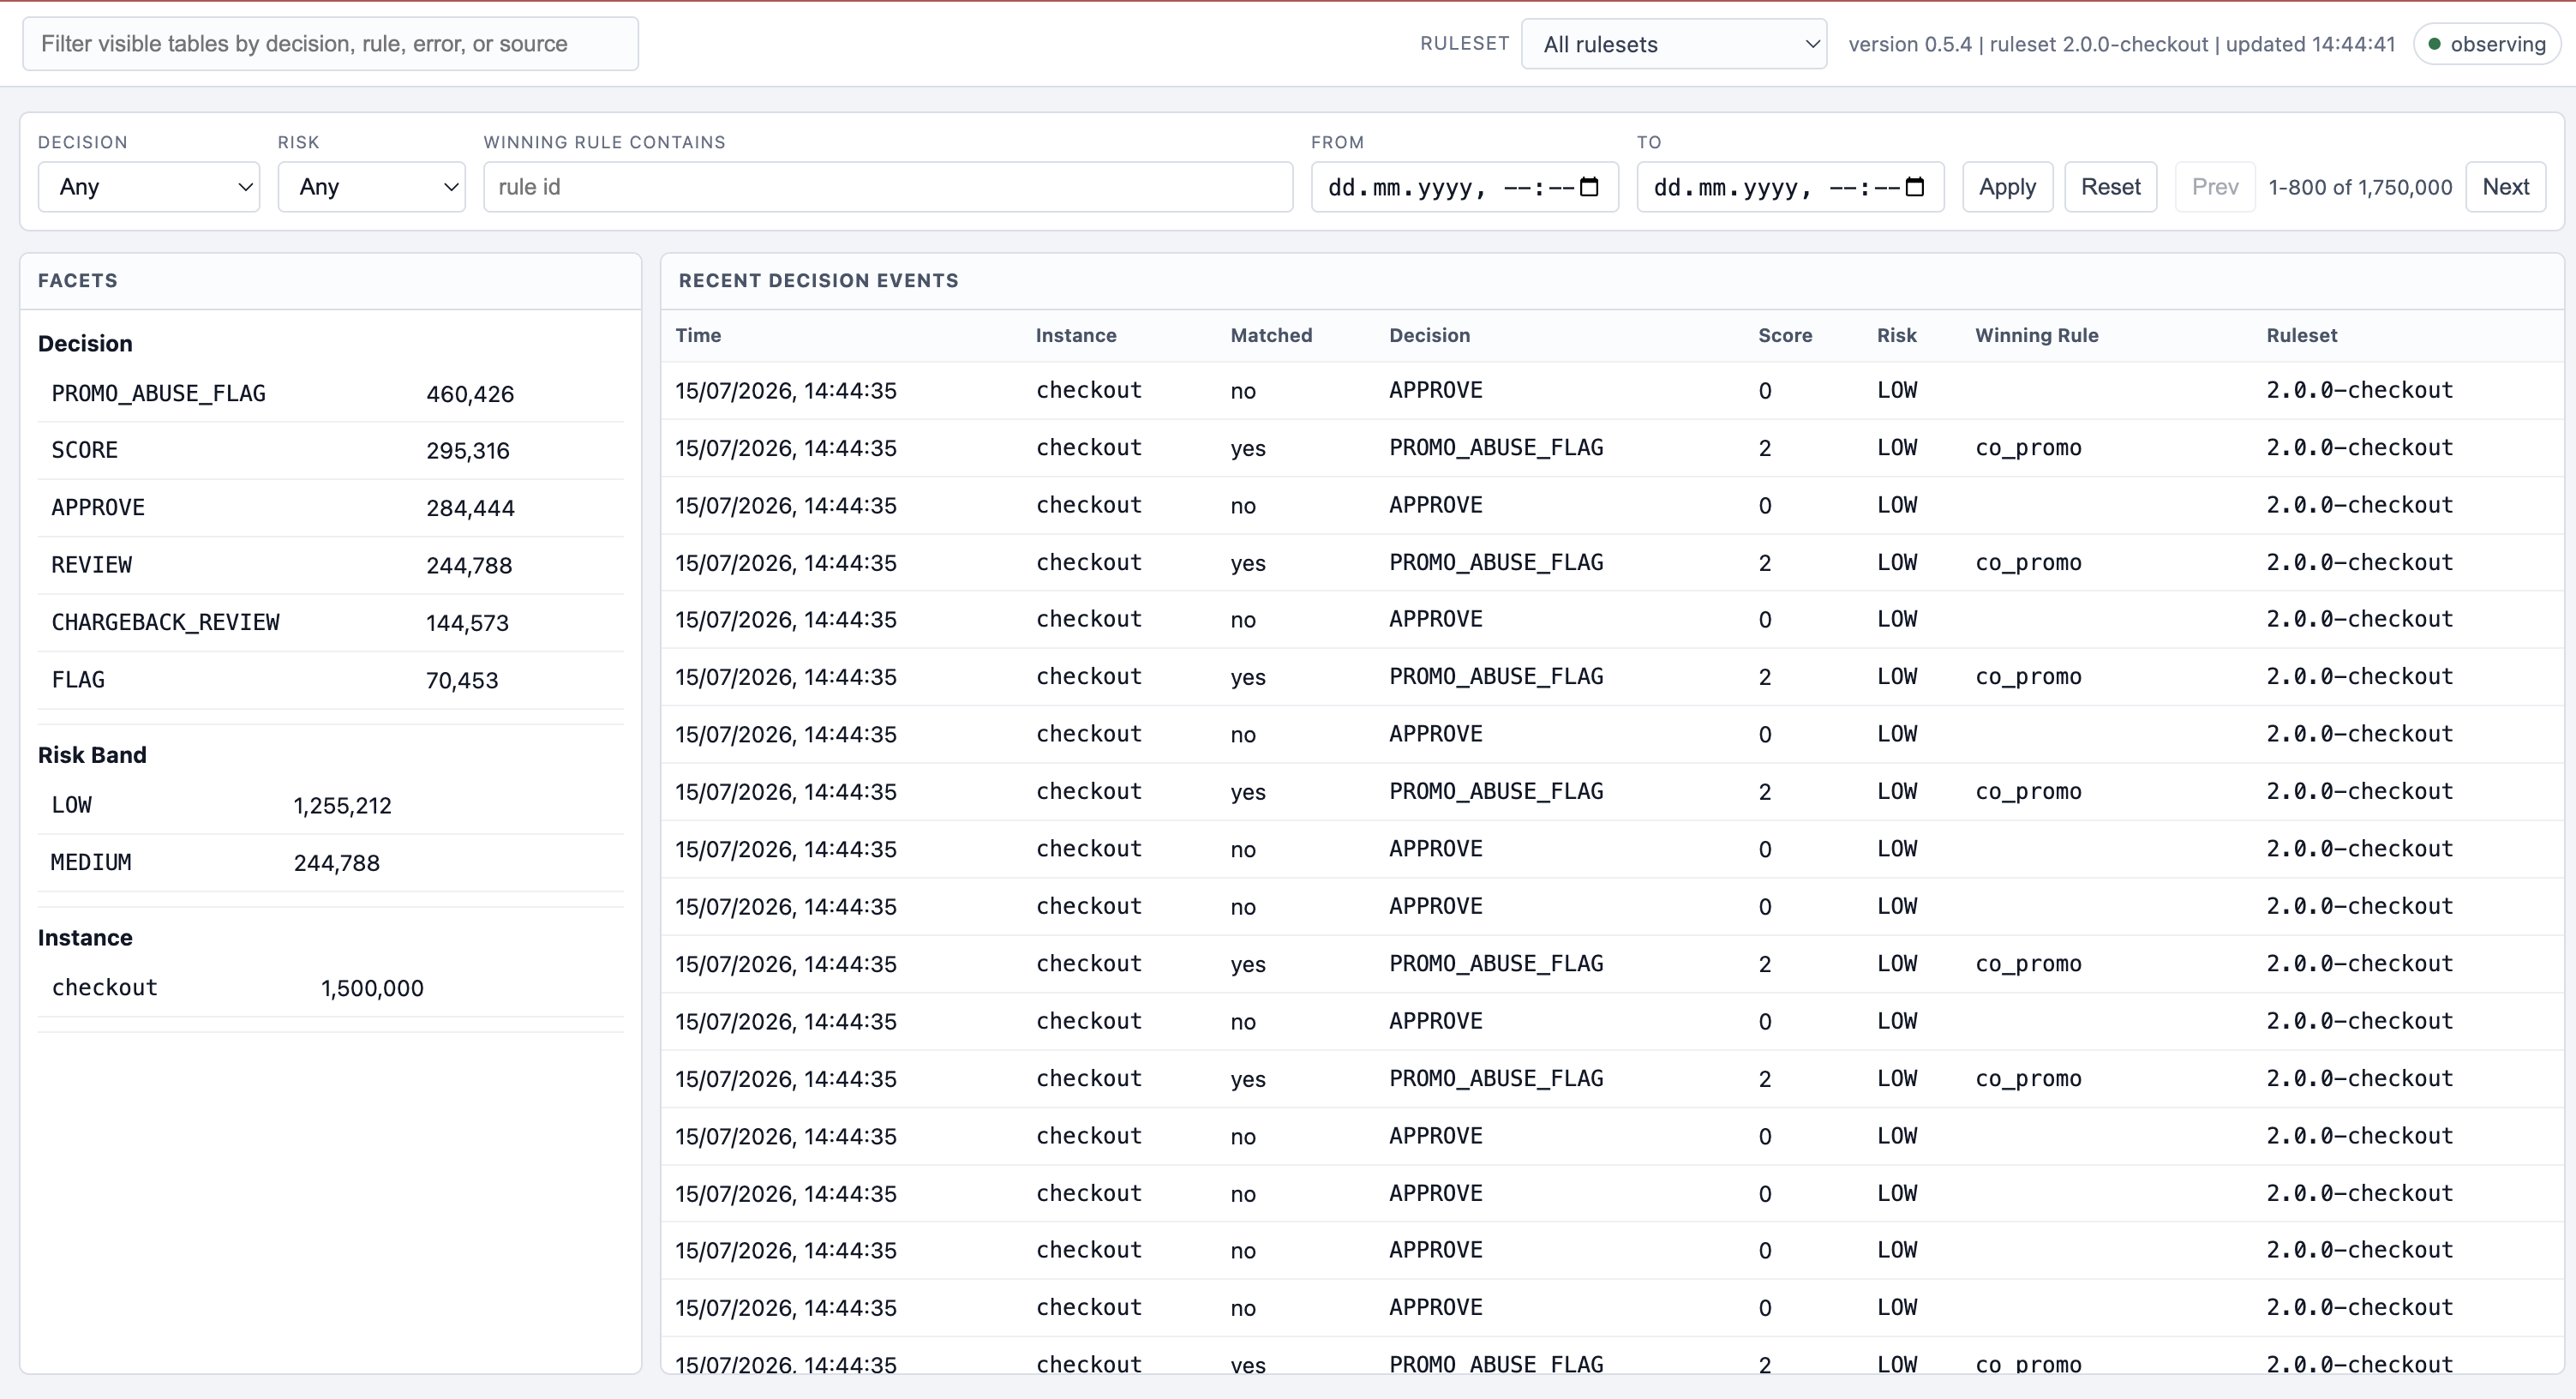Click the Matched column header

pyautogui.click(x=1271, y=336)
